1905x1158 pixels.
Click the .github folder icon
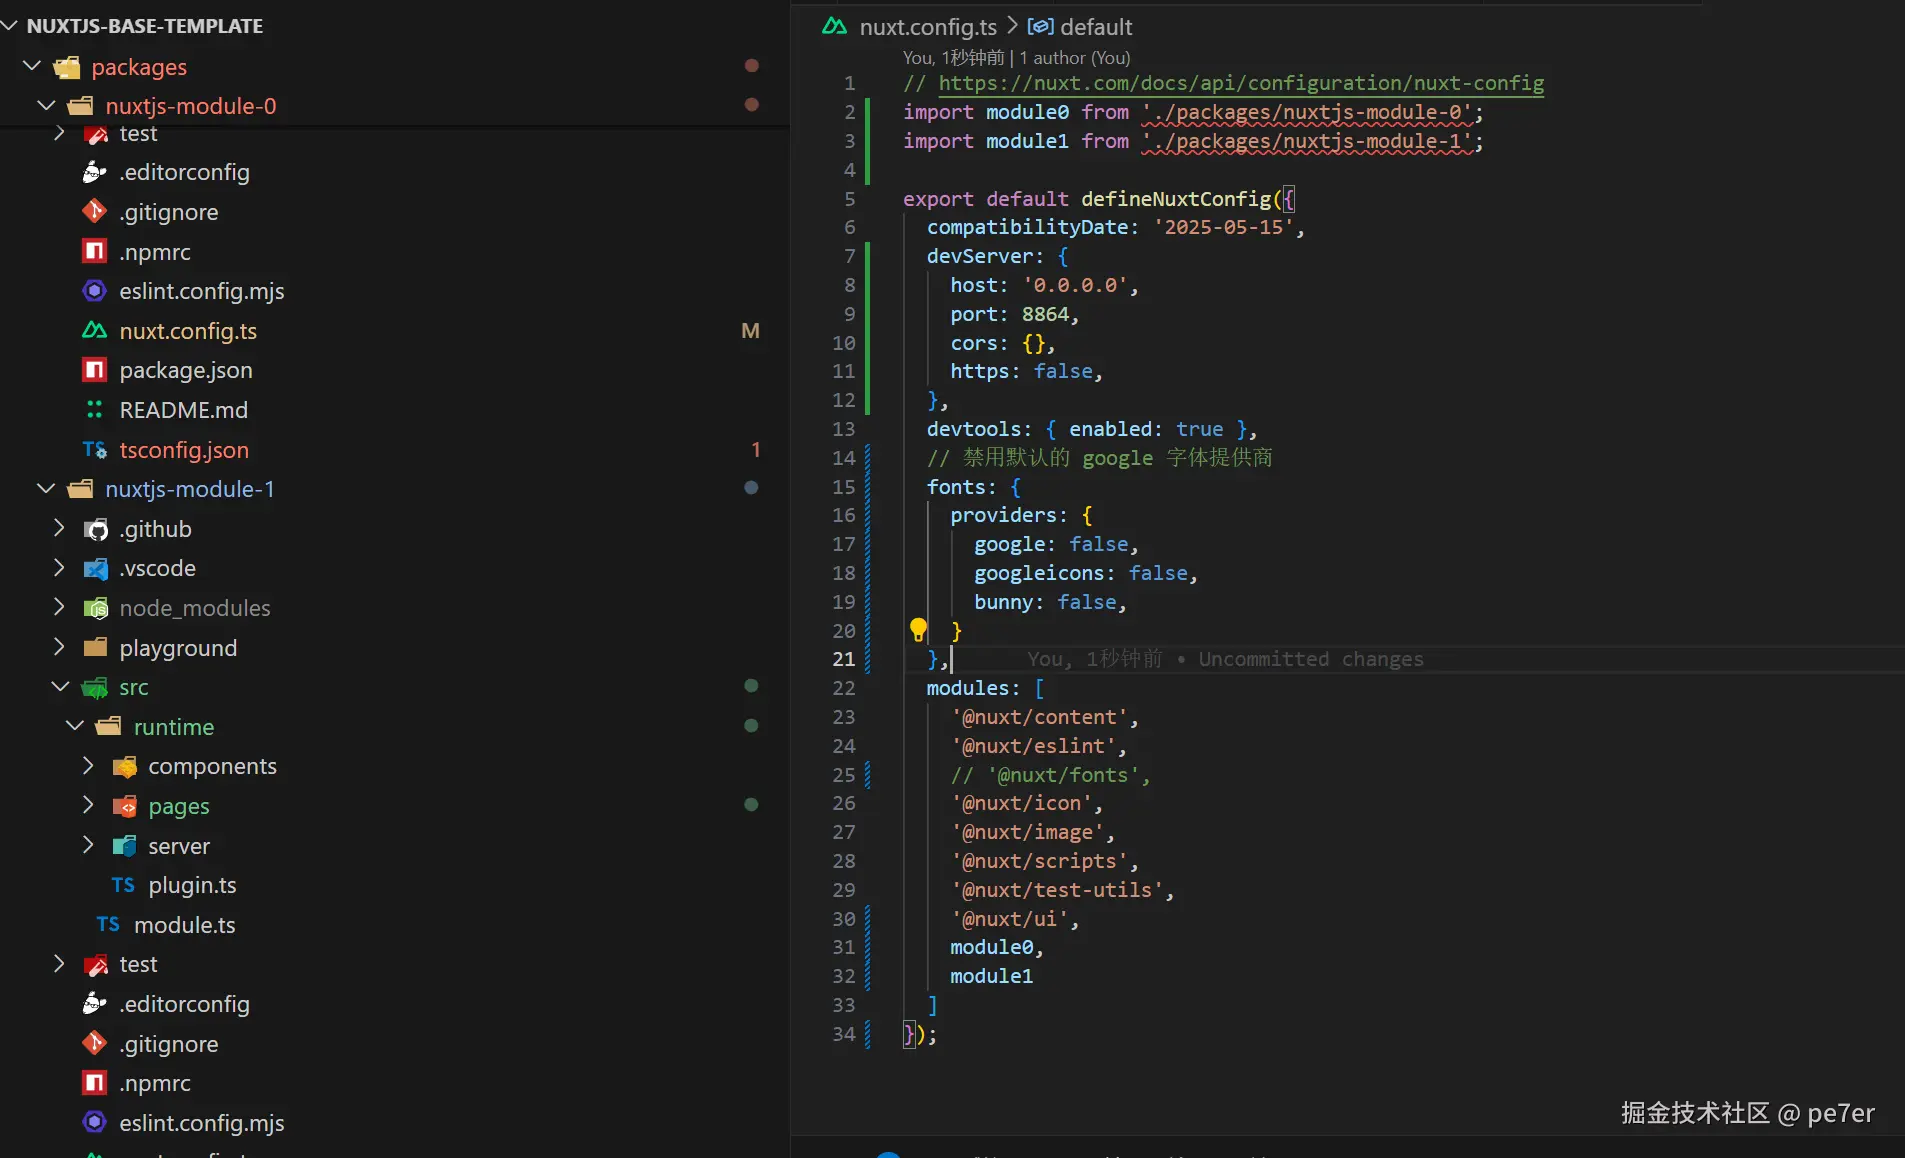(x=96, y=529)
